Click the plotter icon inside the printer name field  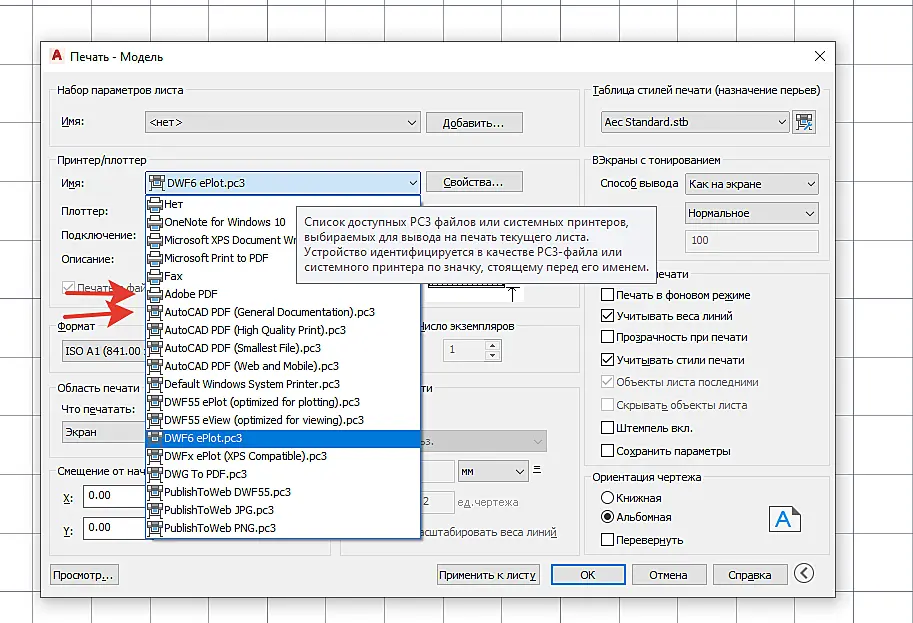(x=157, y=183)
